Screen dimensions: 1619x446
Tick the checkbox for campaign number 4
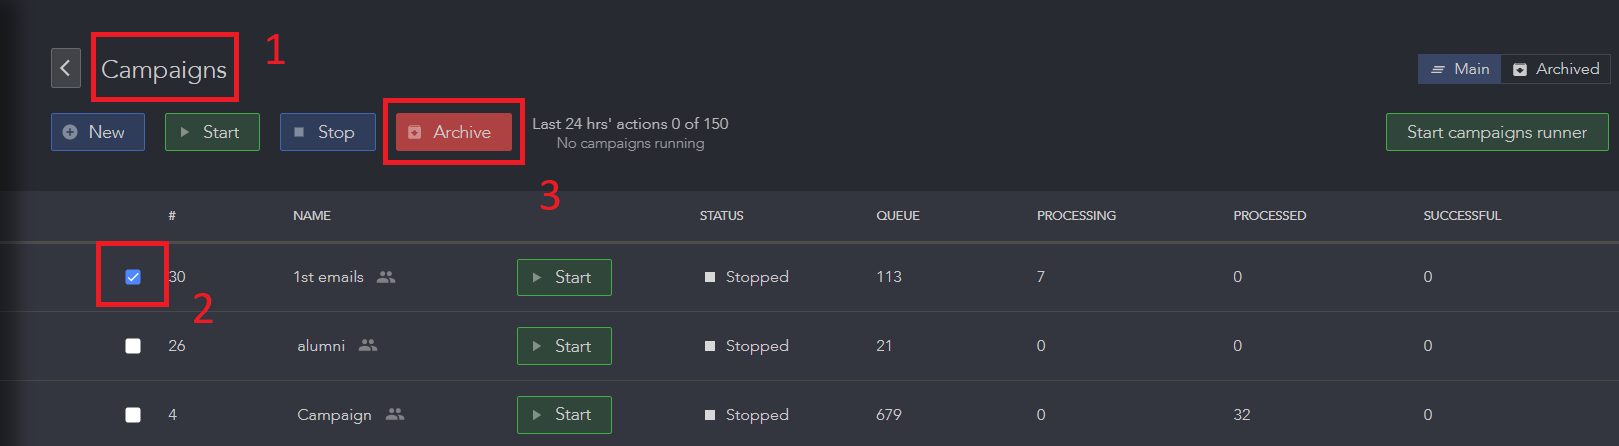(133, 415)
